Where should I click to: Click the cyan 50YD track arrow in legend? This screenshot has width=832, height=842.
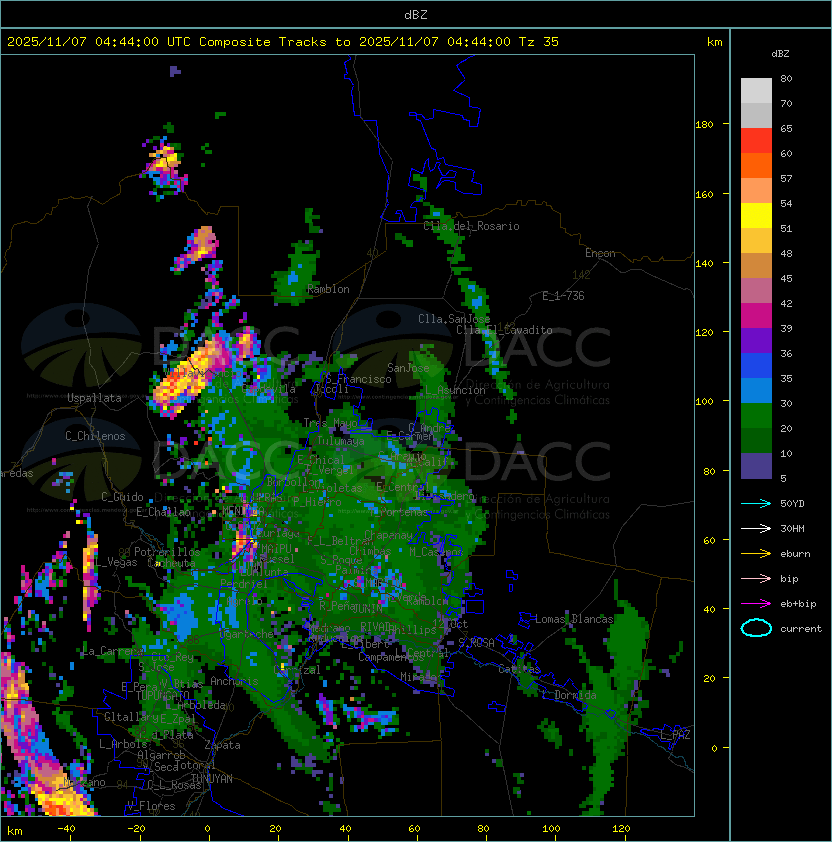click(x=756, y=503)
